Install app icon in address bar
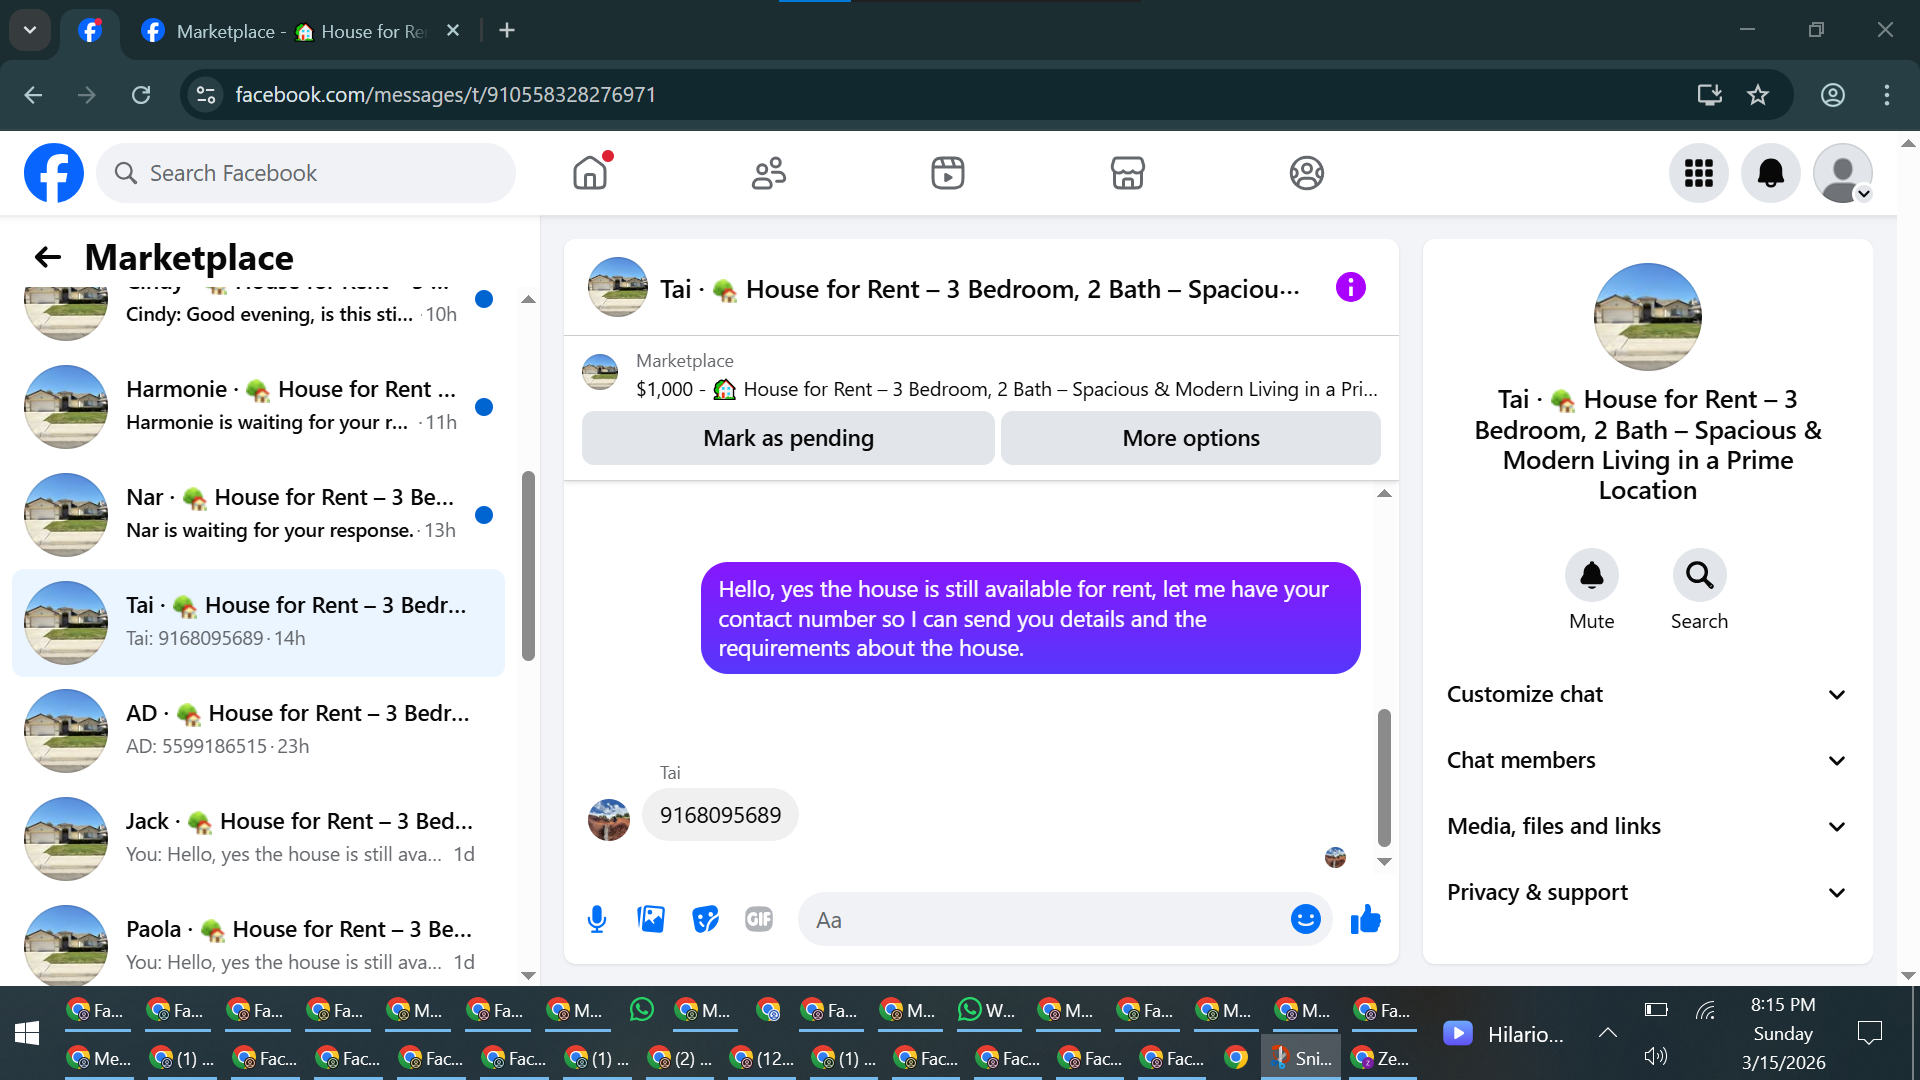 coord(1709,94)
